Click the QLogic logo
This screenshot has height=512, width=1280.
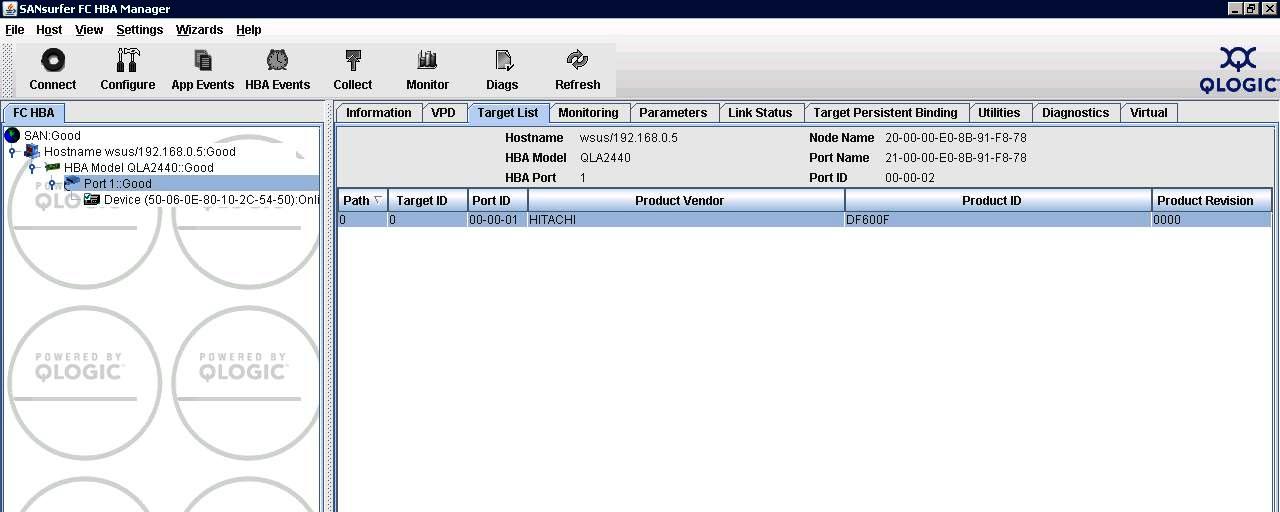coord(1238,70)
